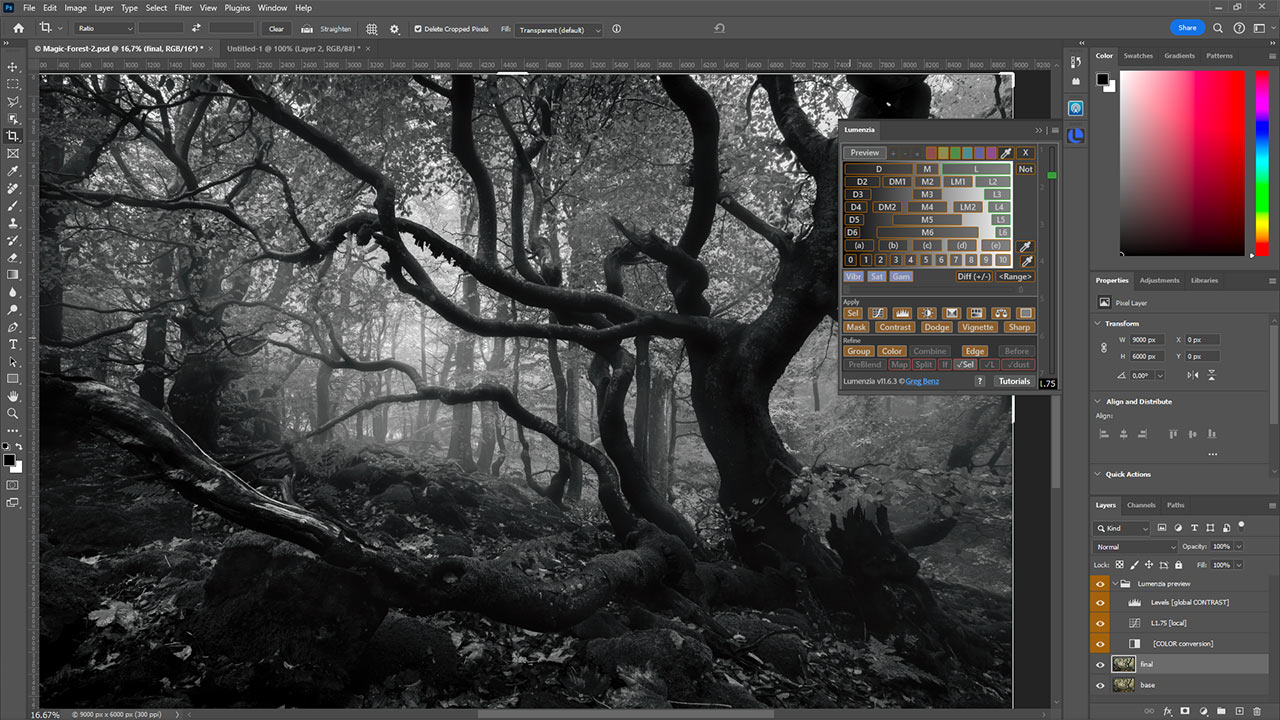Collapse the Lumenzia preview group
1280x720 pixels.
point(1115,583)
